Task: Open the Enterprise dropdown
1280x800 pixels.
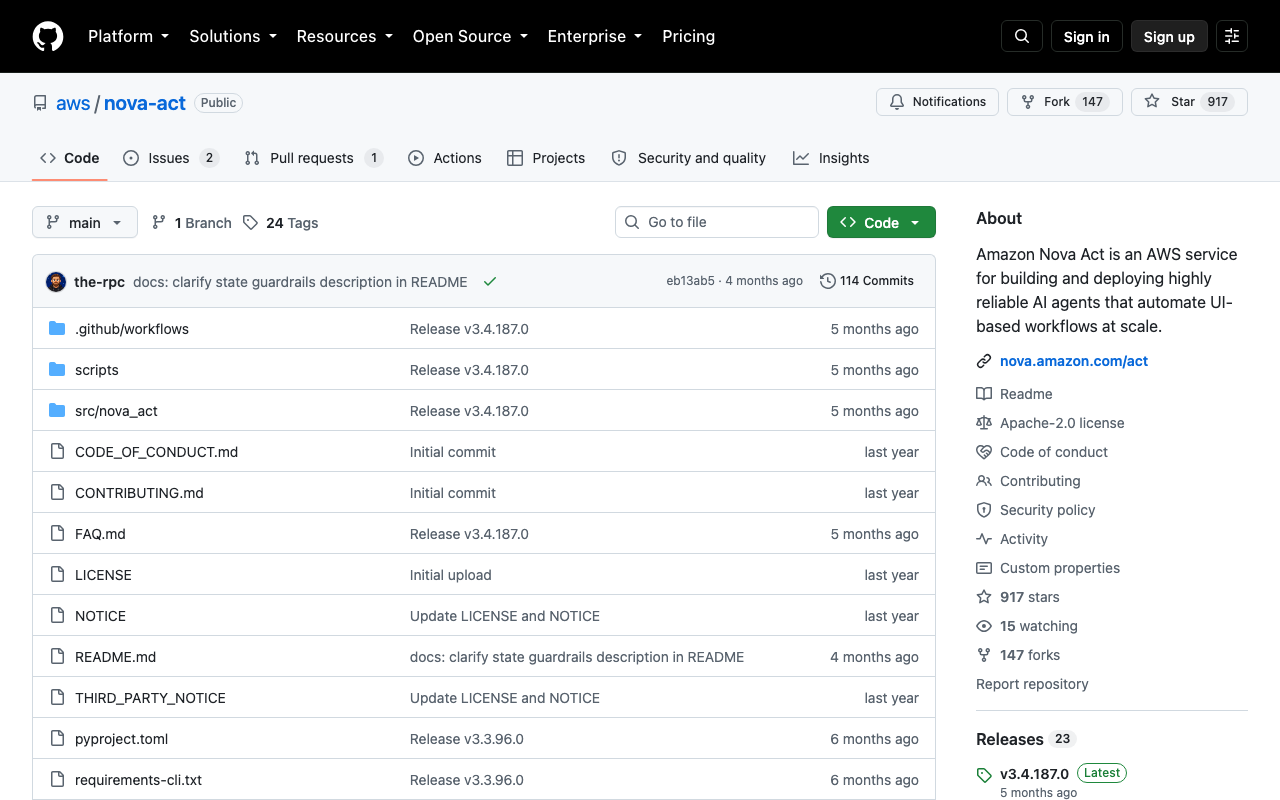Action: pyautogui.click(x=595, y=36)
